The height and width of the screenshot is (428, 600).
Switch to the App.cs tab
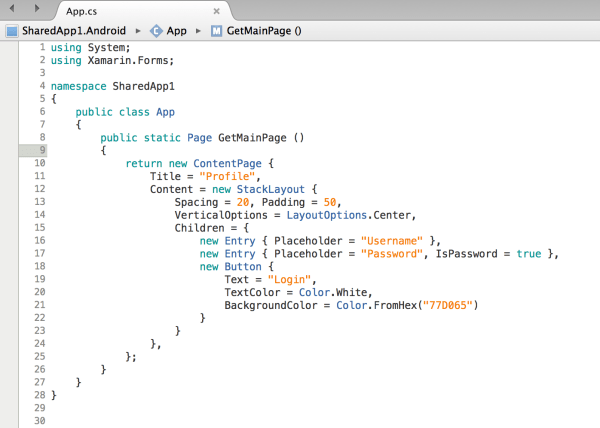(85, 12)
